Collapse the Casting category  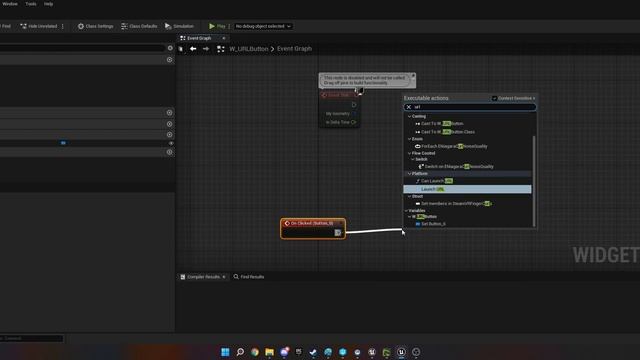coord(409,116)
